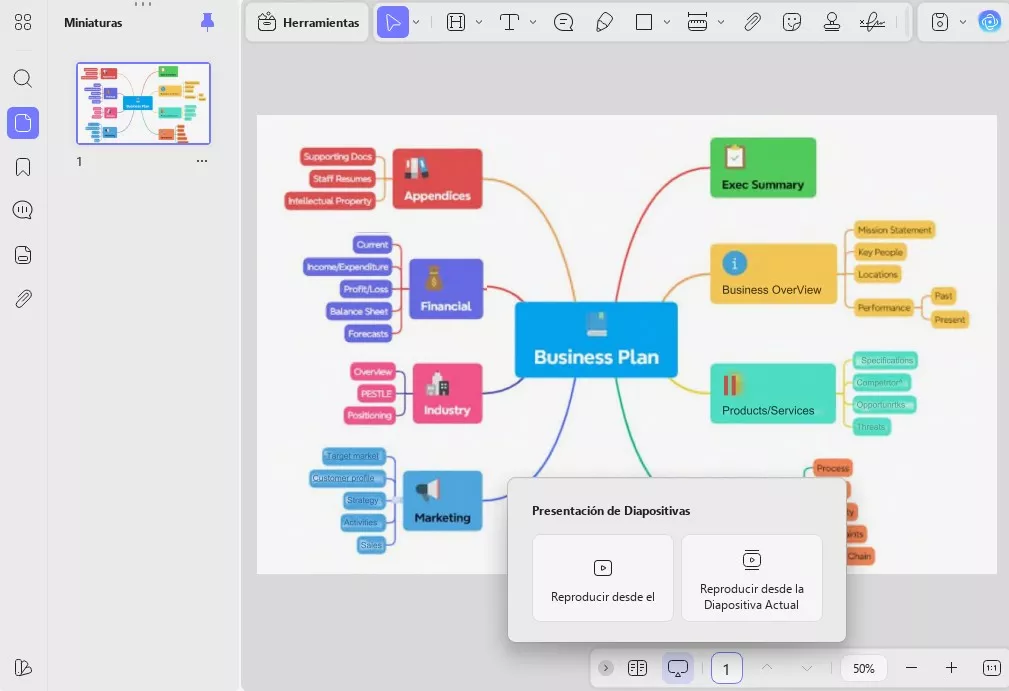
Task: Open the attachments panel in sidebar
Action: (x=23, y=299)
